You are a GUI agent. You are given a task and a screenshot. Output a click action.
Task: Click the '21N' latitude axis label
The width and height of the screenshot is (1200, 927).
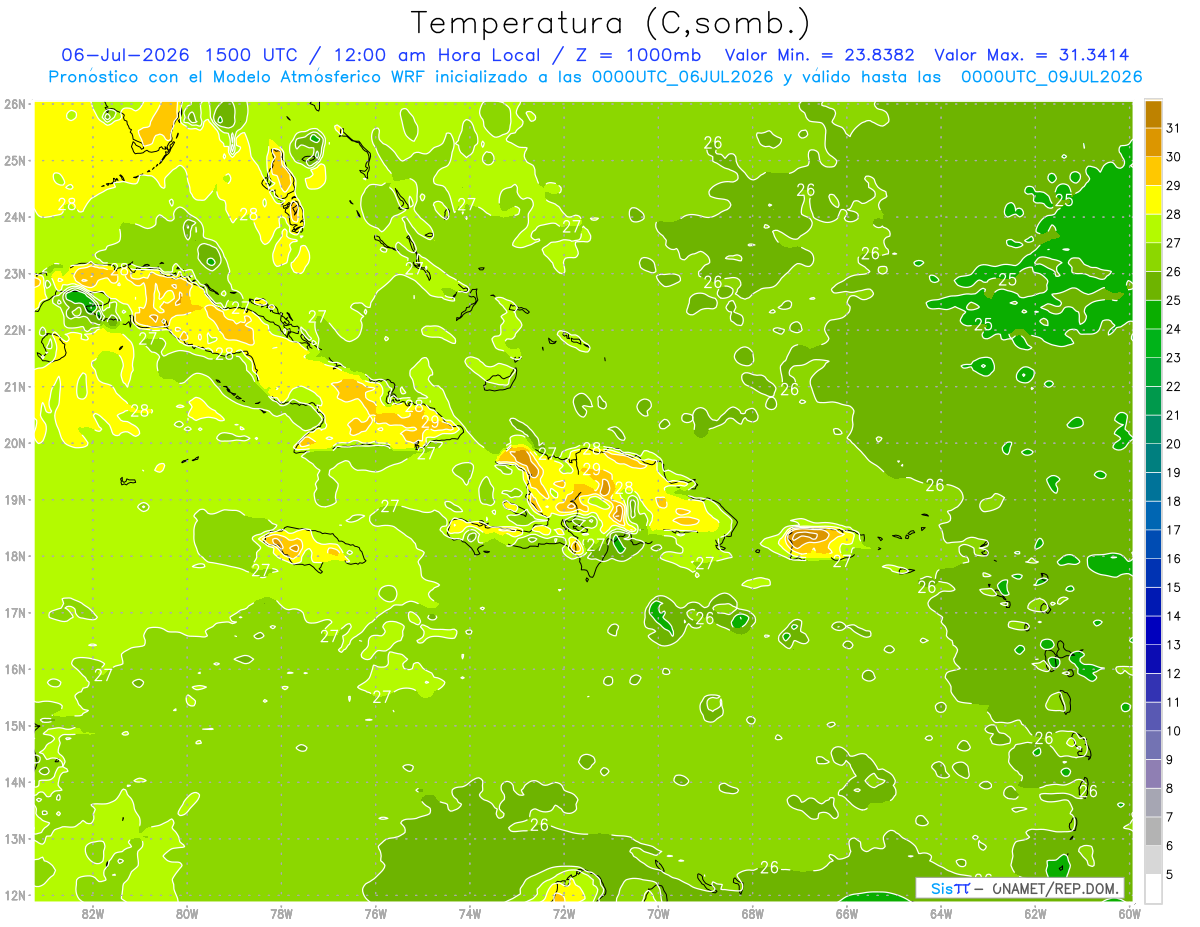[x=14, y=386]
